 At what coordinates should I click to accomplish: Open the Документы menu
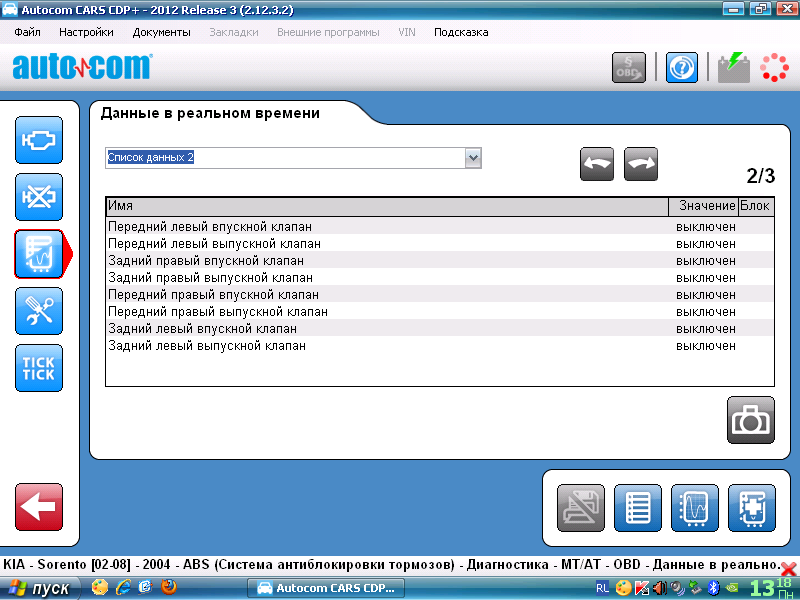pos(161,32)
